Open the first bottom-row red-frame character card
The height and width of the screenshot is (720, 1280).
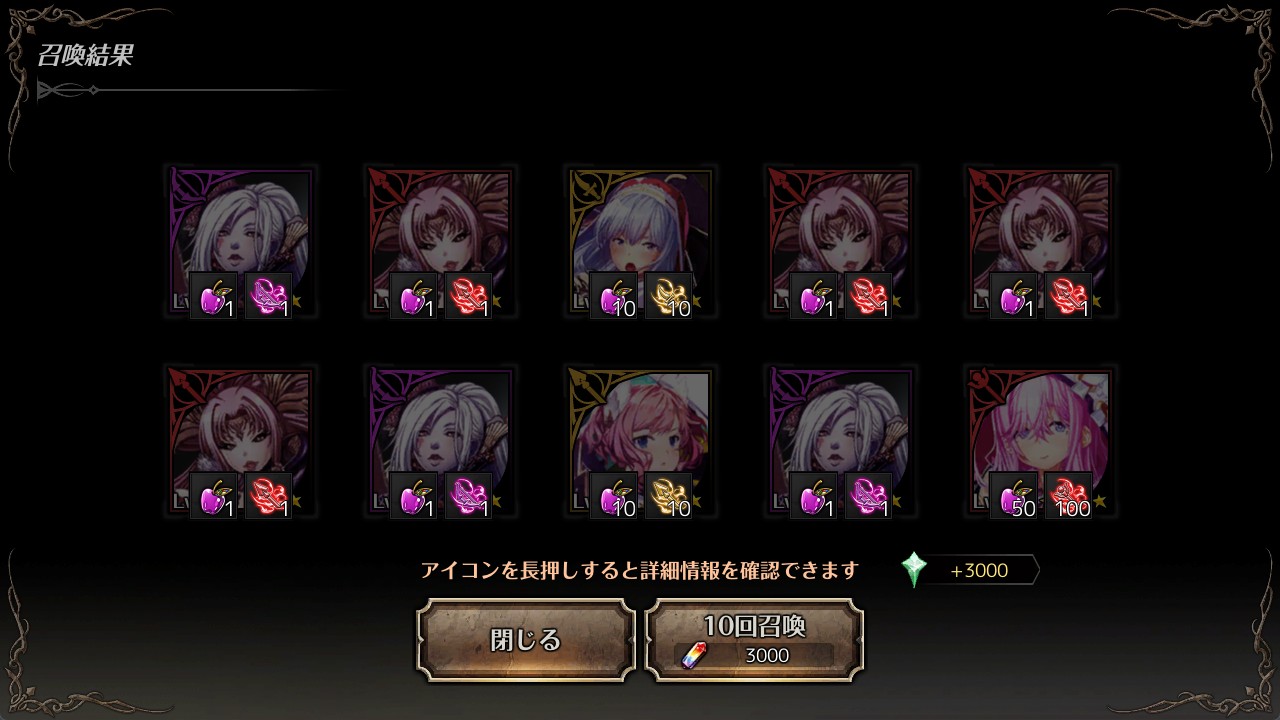(x=240, y=443)
